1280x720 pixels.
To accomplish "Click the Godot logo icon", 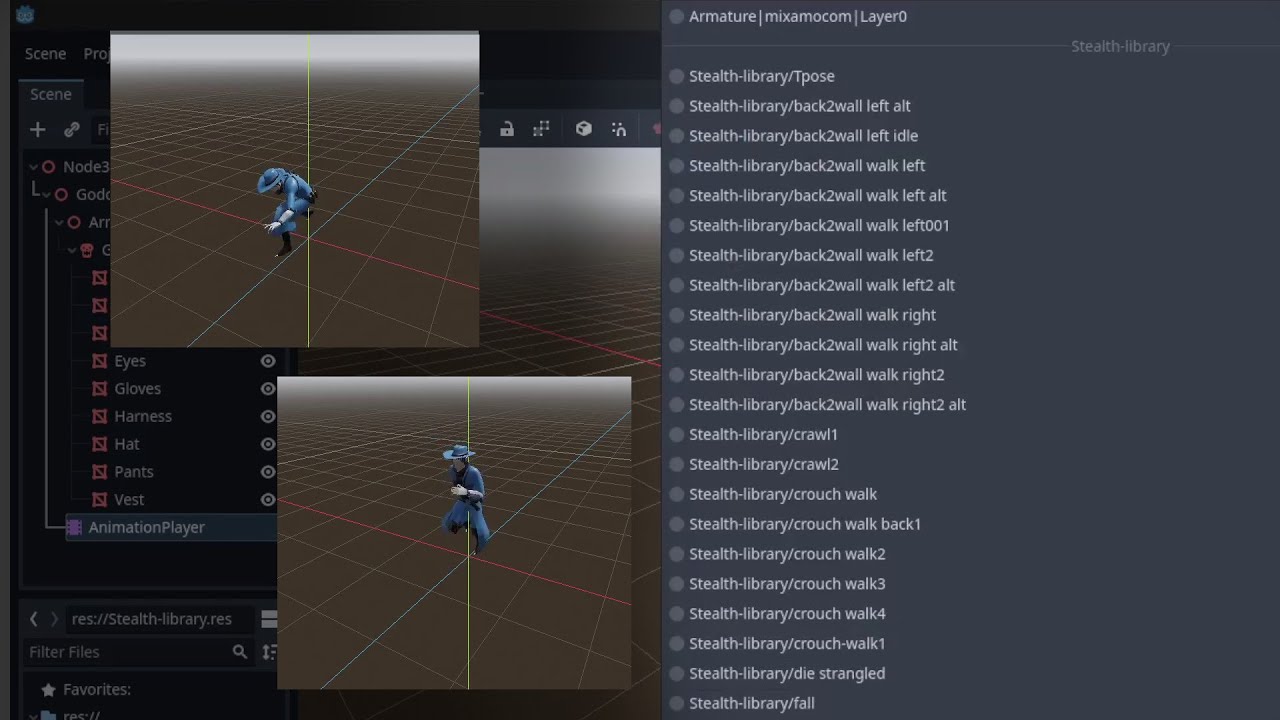I will point(26,14).
